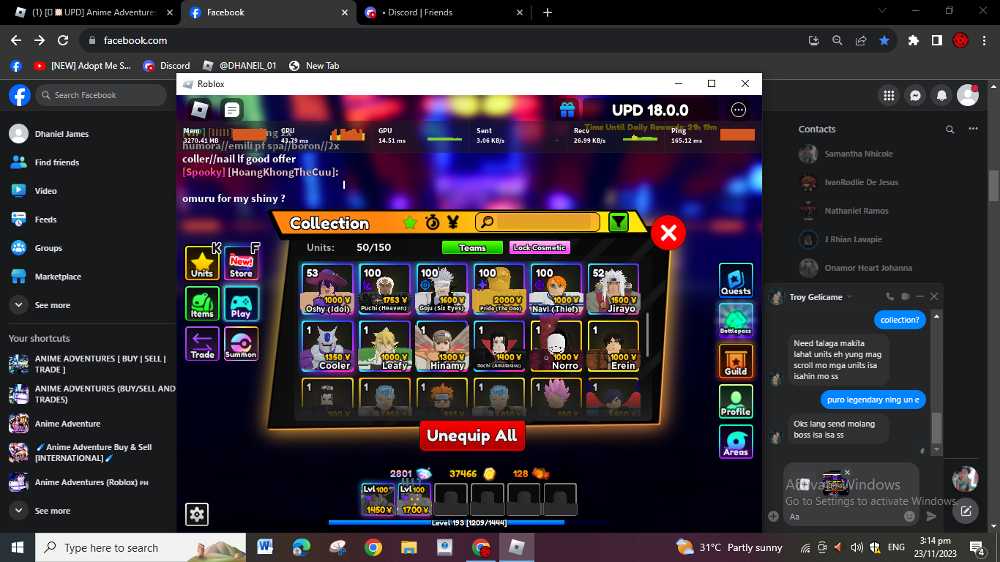Screen dimensions: 1000x562
Task: Toggle the Lock Cosmetic button
Action: click(x=540, y=248)
